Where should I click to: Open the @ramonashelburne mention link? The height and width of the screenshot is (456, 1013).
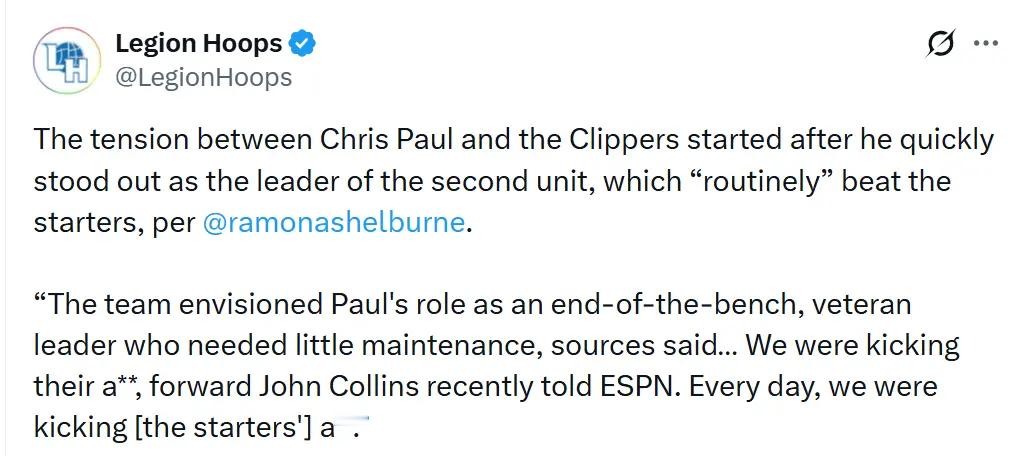click(334, 222)
